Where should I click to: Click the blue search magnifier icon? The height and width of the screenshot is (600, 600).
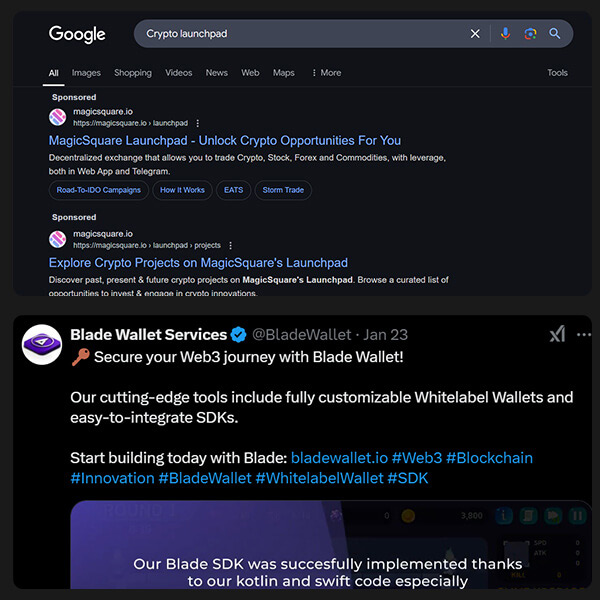coord(555,34)
